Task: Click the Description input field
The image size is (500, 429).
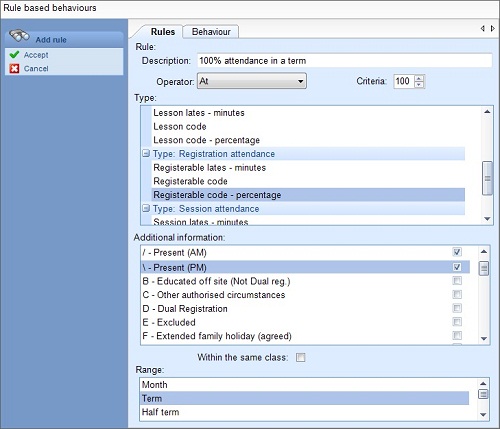Action: pyautogui.click(x=344, y=61)
